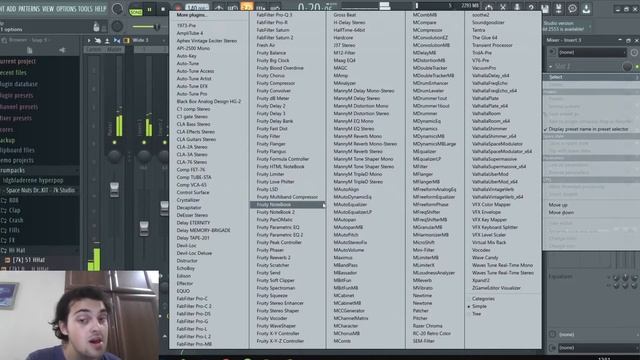Click the Slot 1 mix level knob

click(627, 67)
